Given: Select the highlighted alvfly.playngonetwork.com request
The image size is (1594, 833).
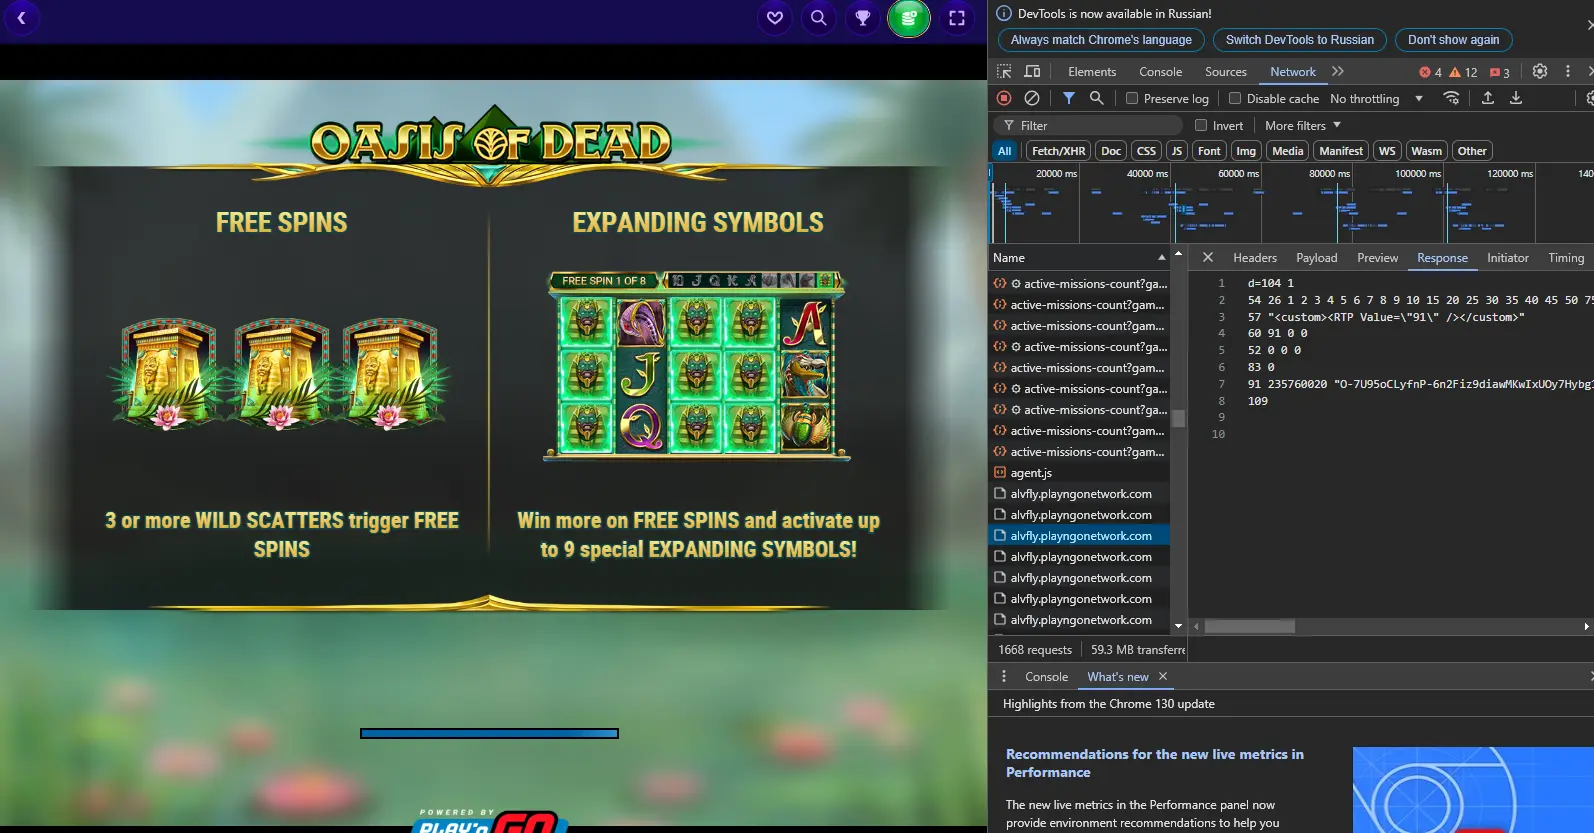Looking at the screenshot, I should [x=1079, y=536].
